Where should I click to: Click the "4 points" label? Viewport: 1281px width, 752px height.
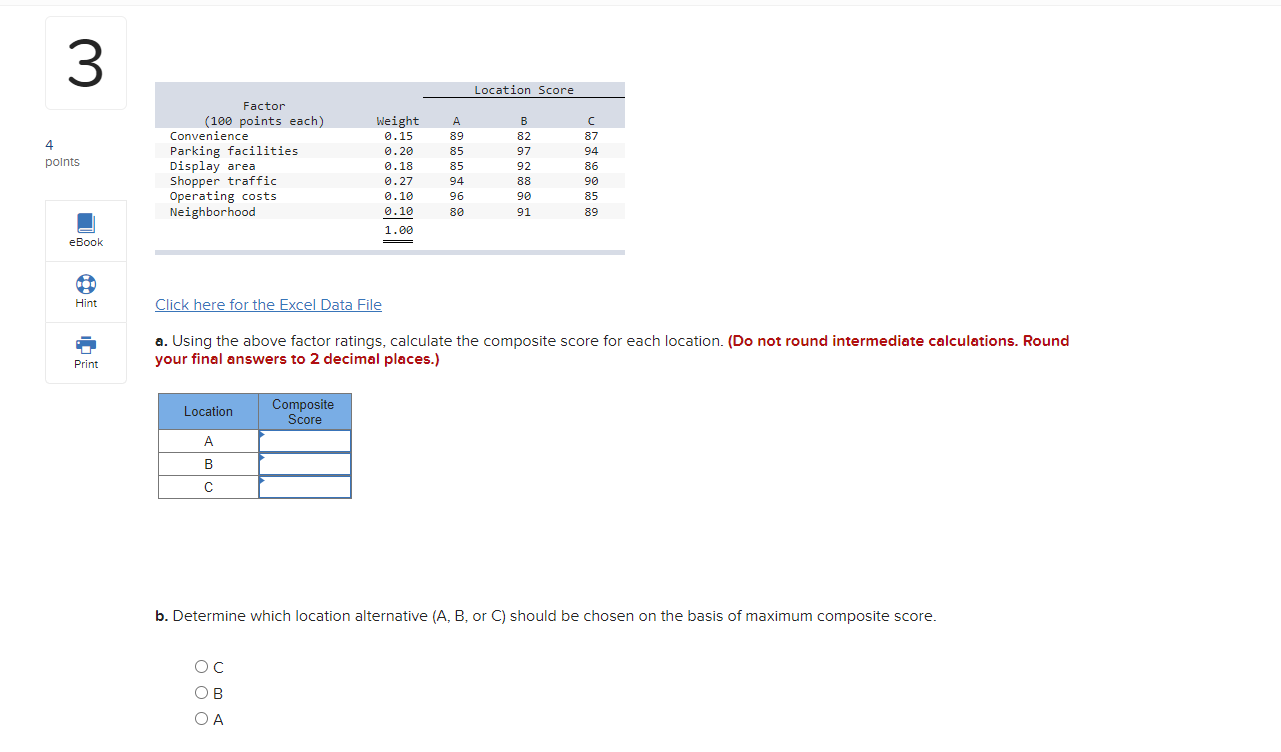click(62, 153)
